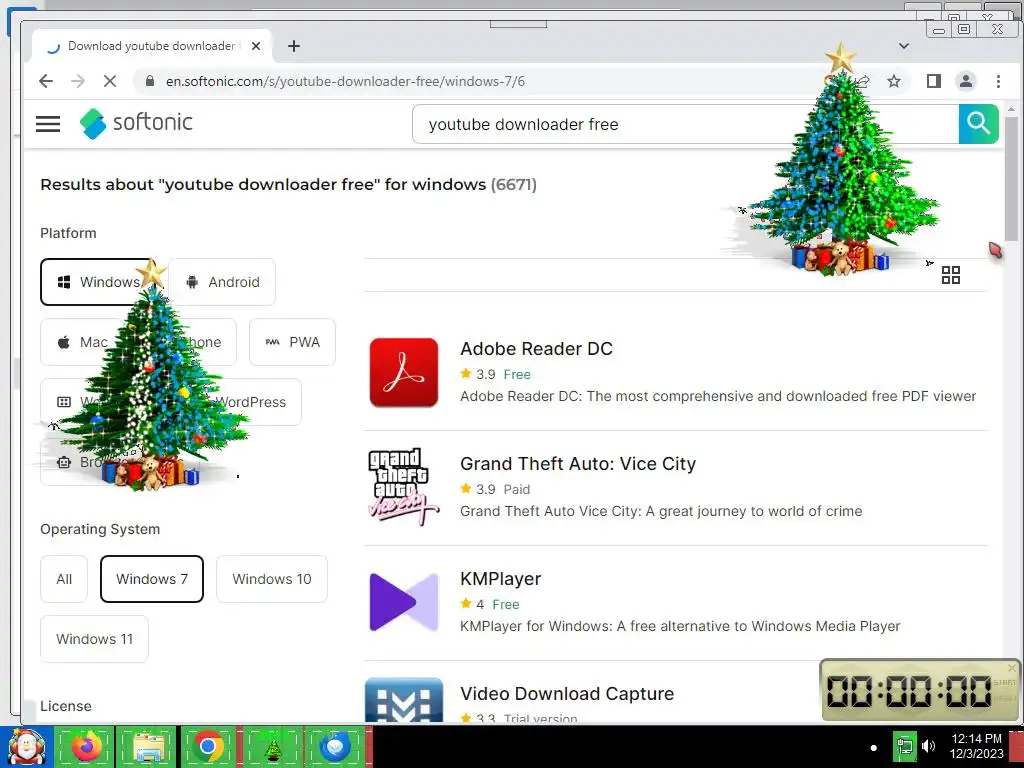Switch to Chrome on the taskbar
1024x768 pixels.
(x=208, y=746)
